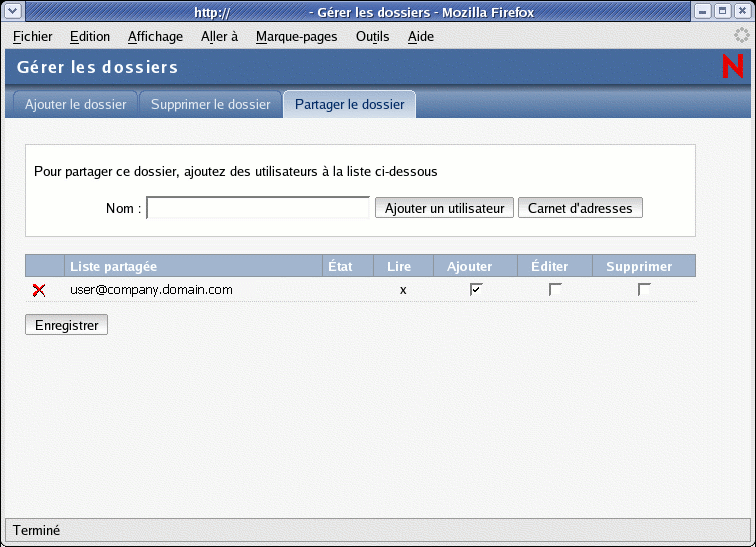Click the État column header

coord(348,266)
